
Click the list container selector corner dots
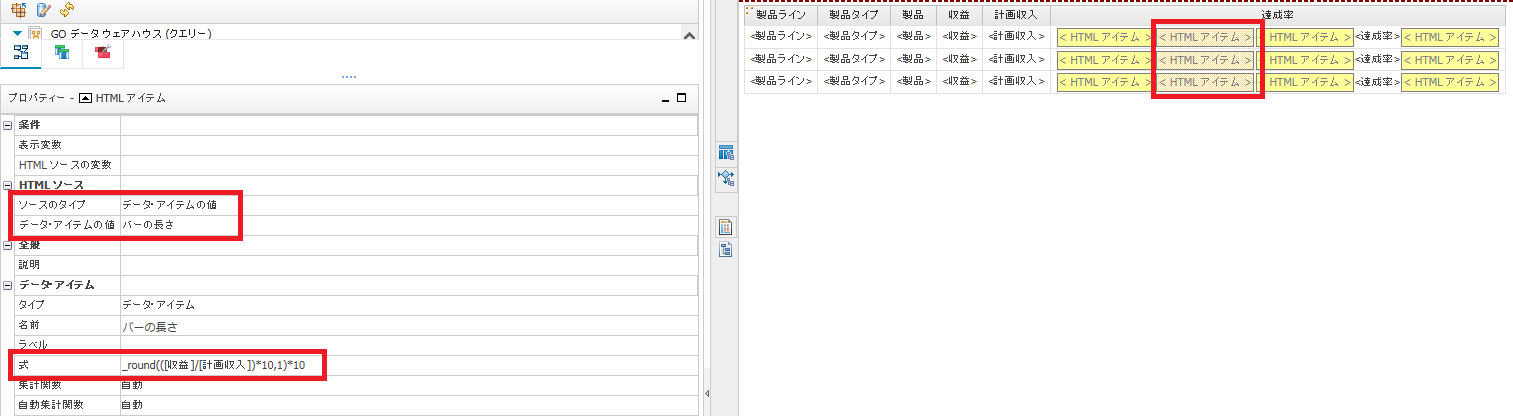747,11
